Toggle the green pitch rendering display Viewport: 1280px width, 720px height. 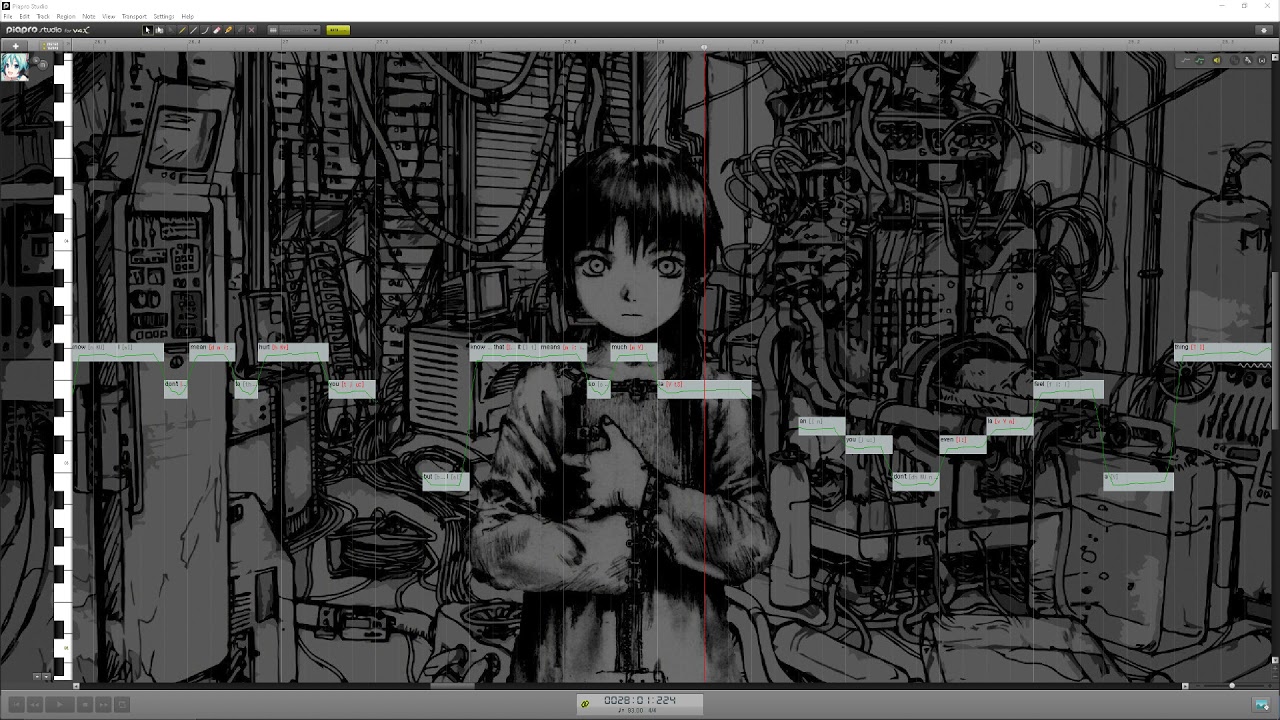click(1200, 60)
